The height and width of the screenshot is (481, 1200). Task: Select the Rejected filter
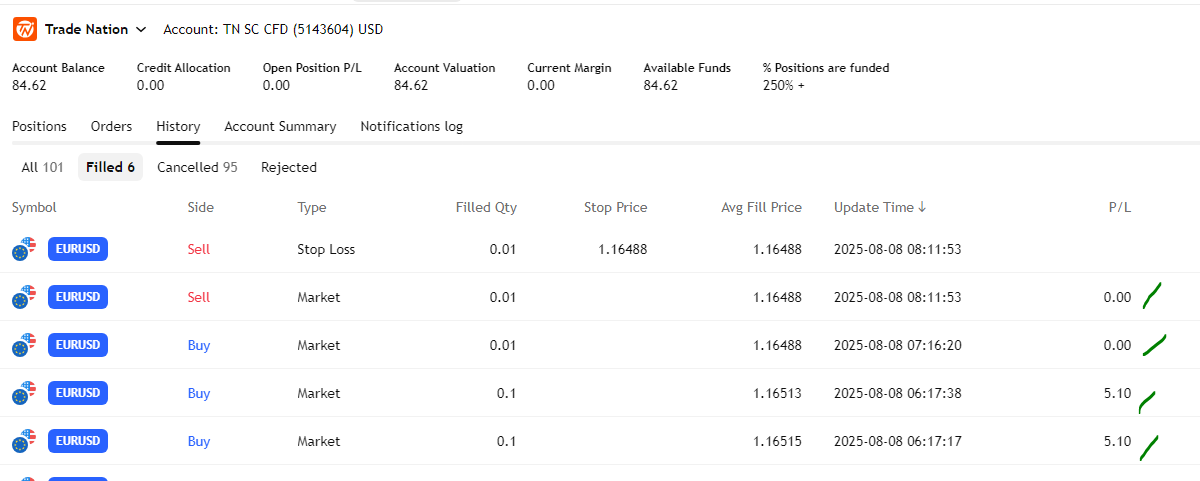pos(289,167)
